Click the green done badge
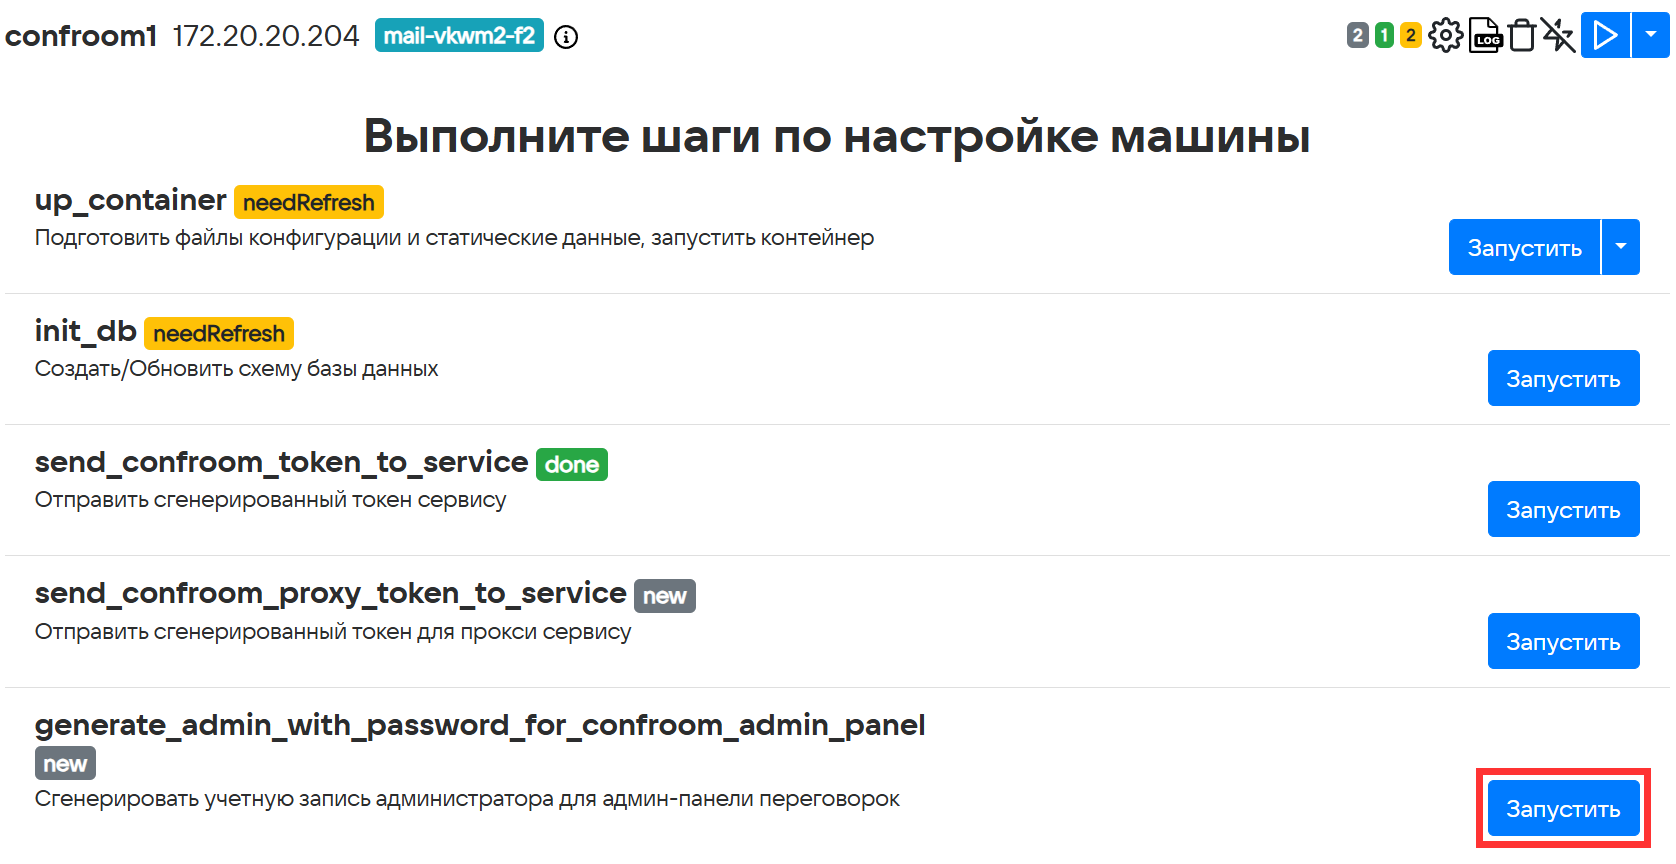Screen dimensions: 1676x864 click(571, 464)
